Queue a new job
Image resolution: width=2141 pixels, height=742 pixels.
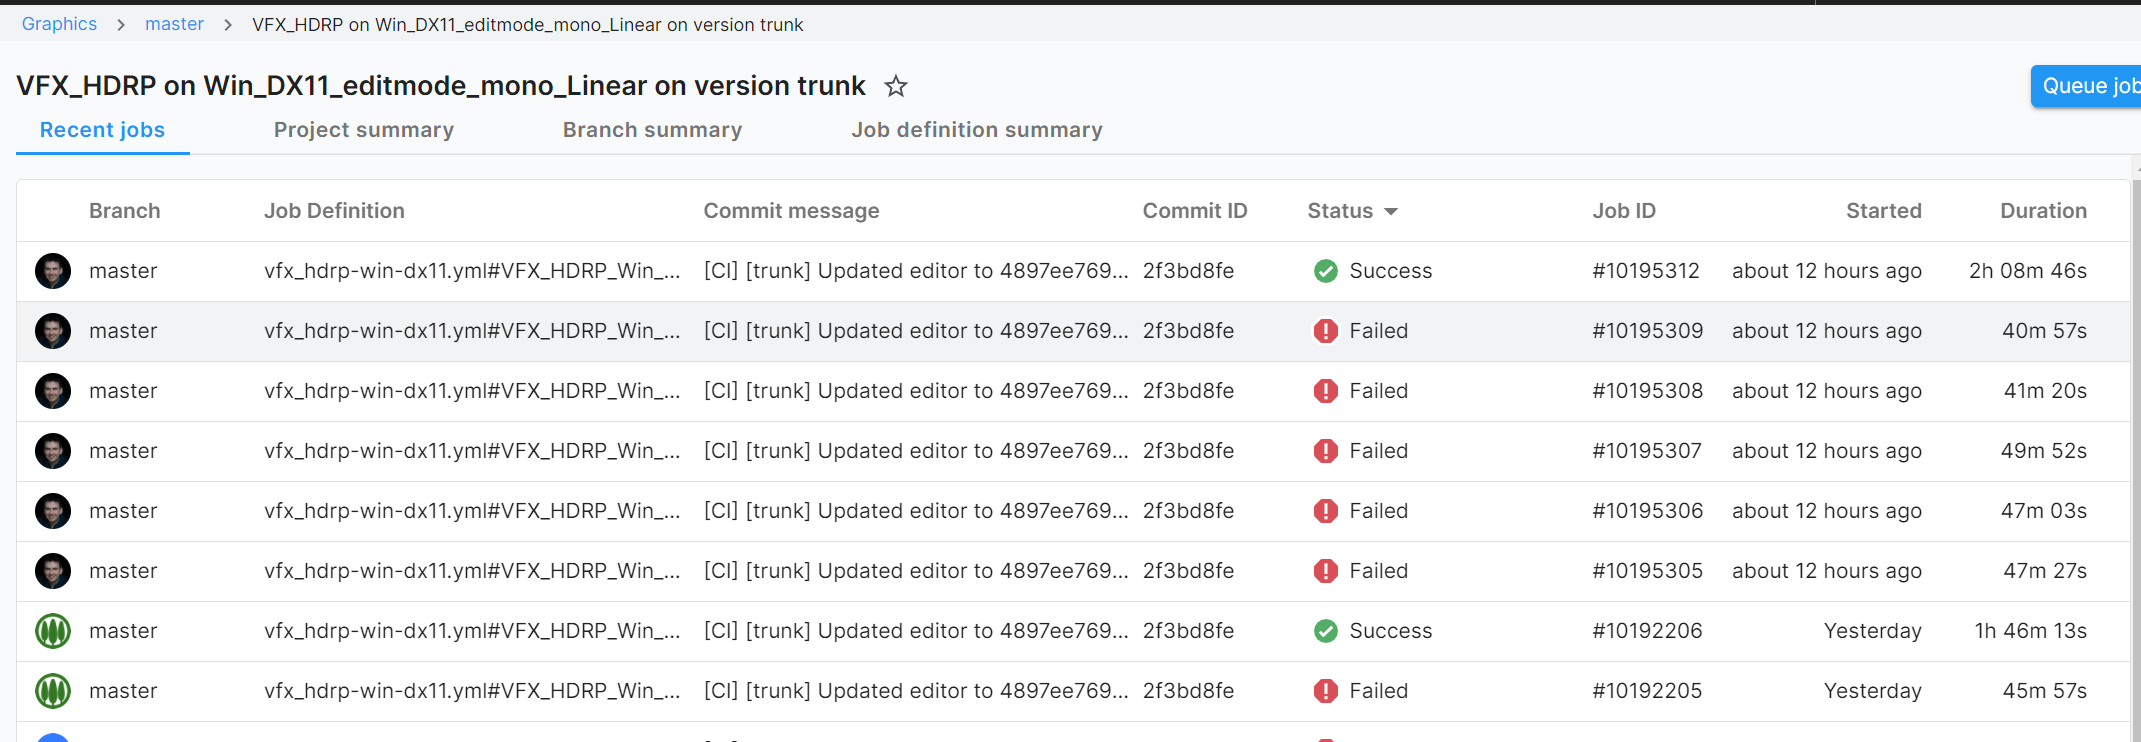[x=2086, y=86]
